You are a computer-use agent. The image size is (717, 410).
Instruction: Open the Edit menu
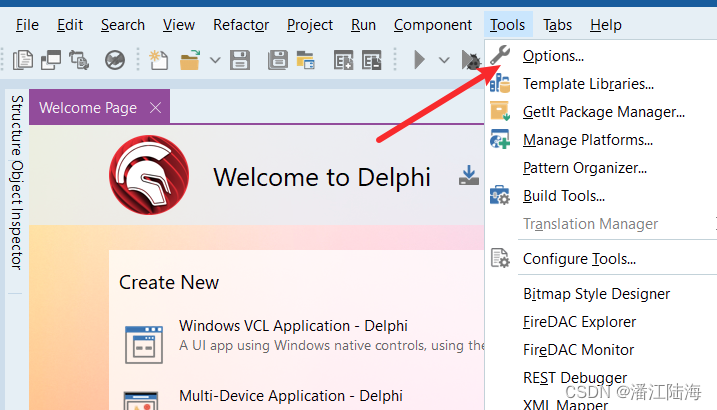click(x=70, y=25)
